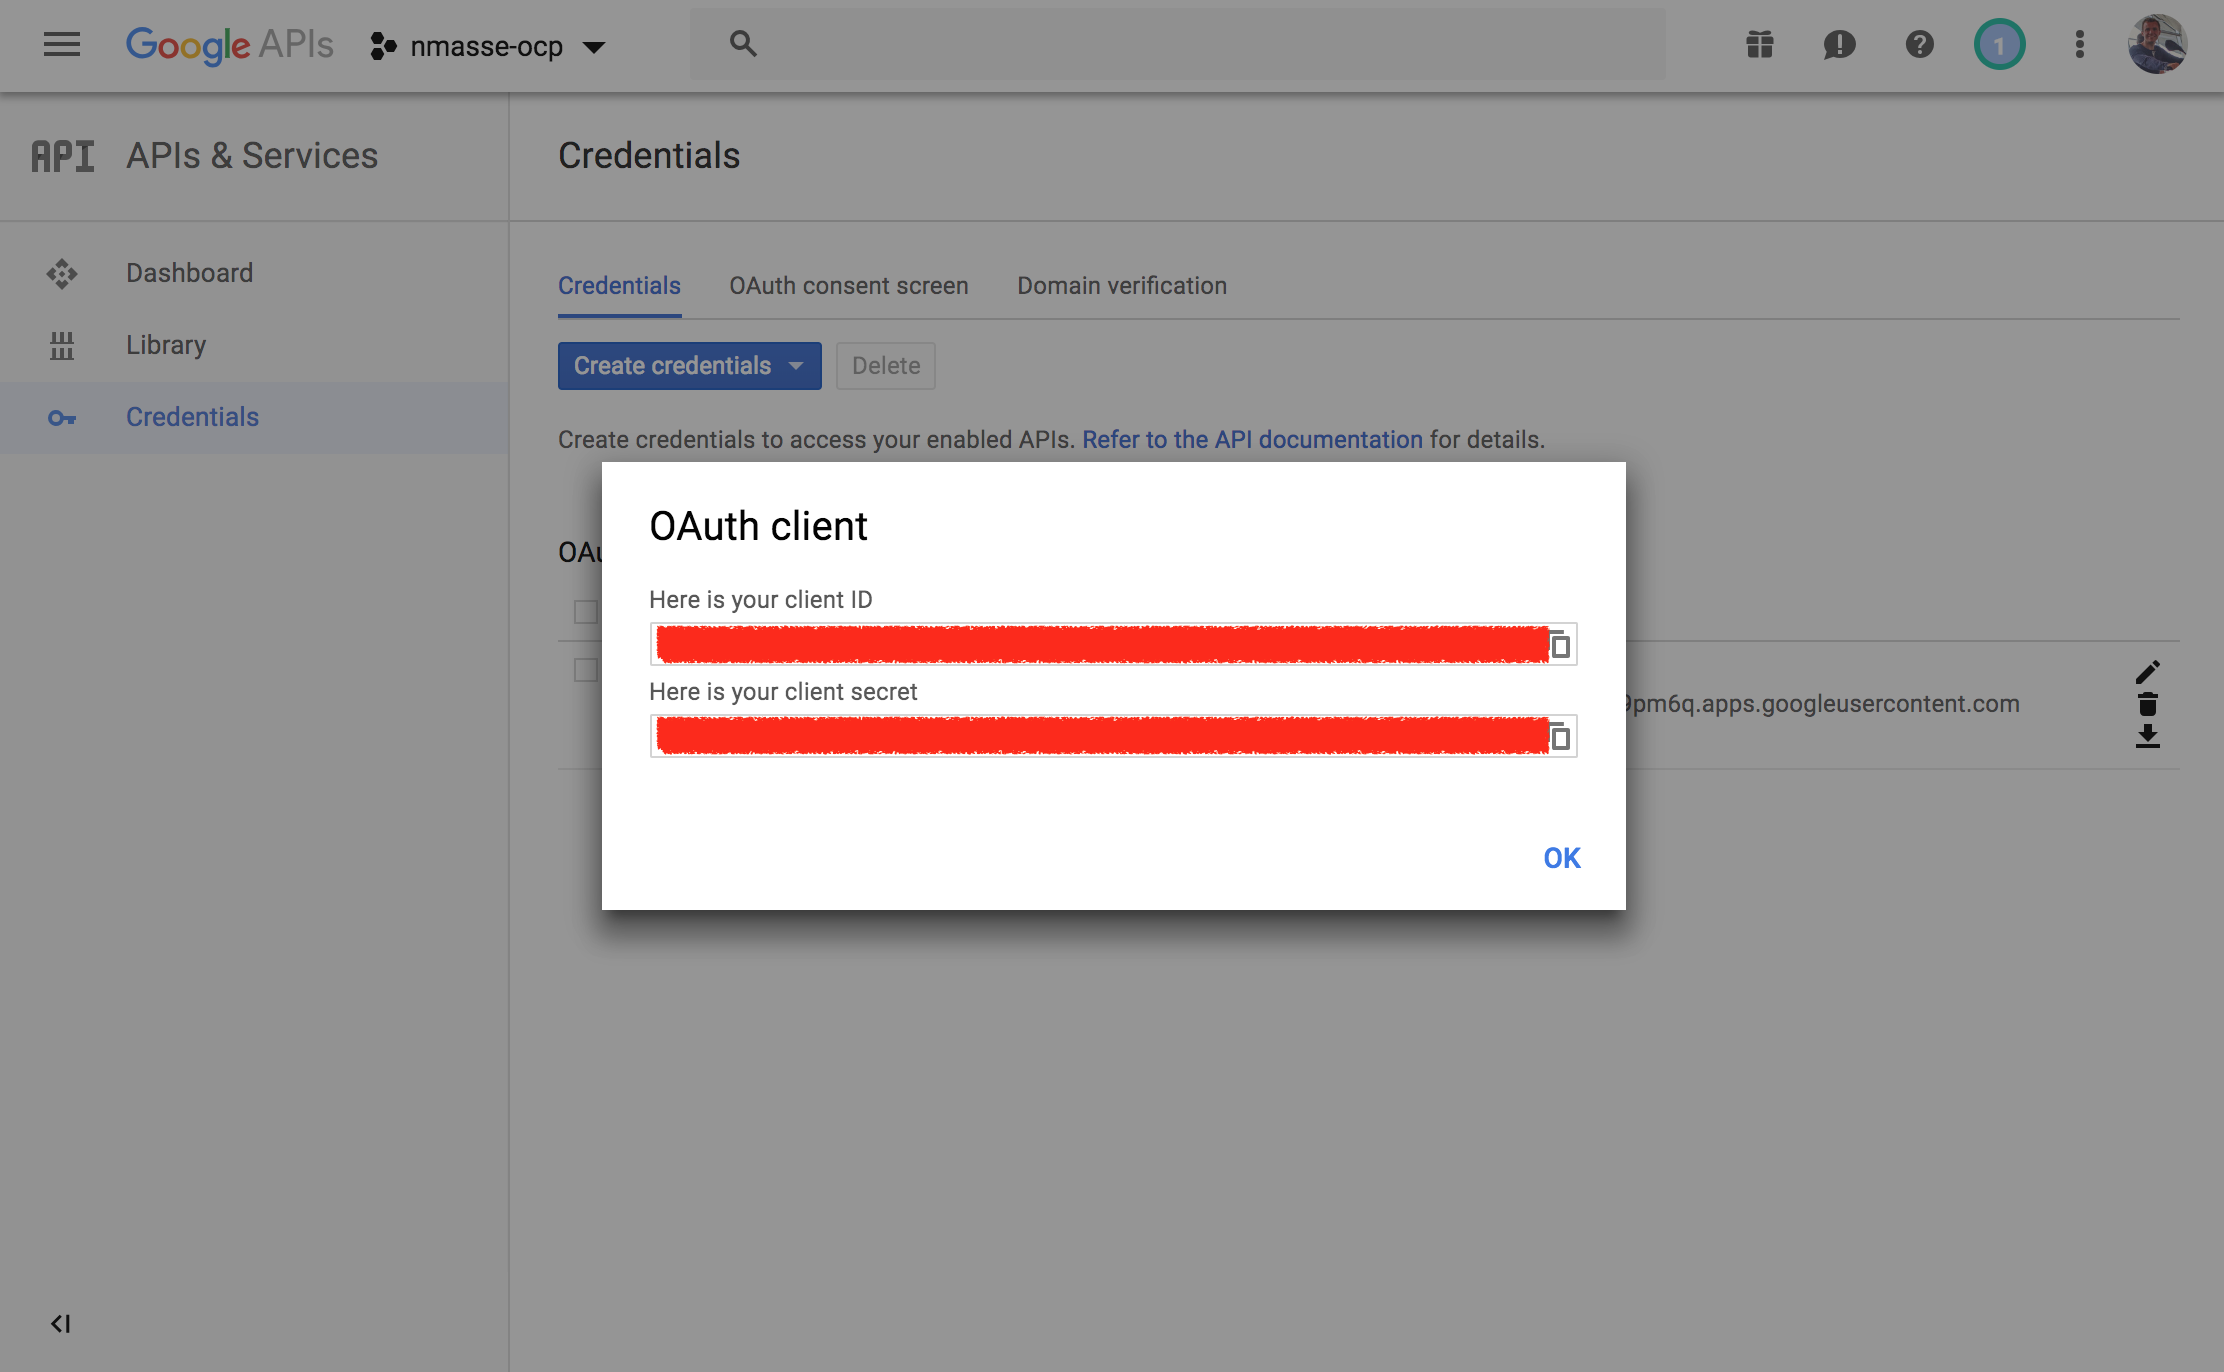Check the first credential row checkbox

tap(585, 611)
